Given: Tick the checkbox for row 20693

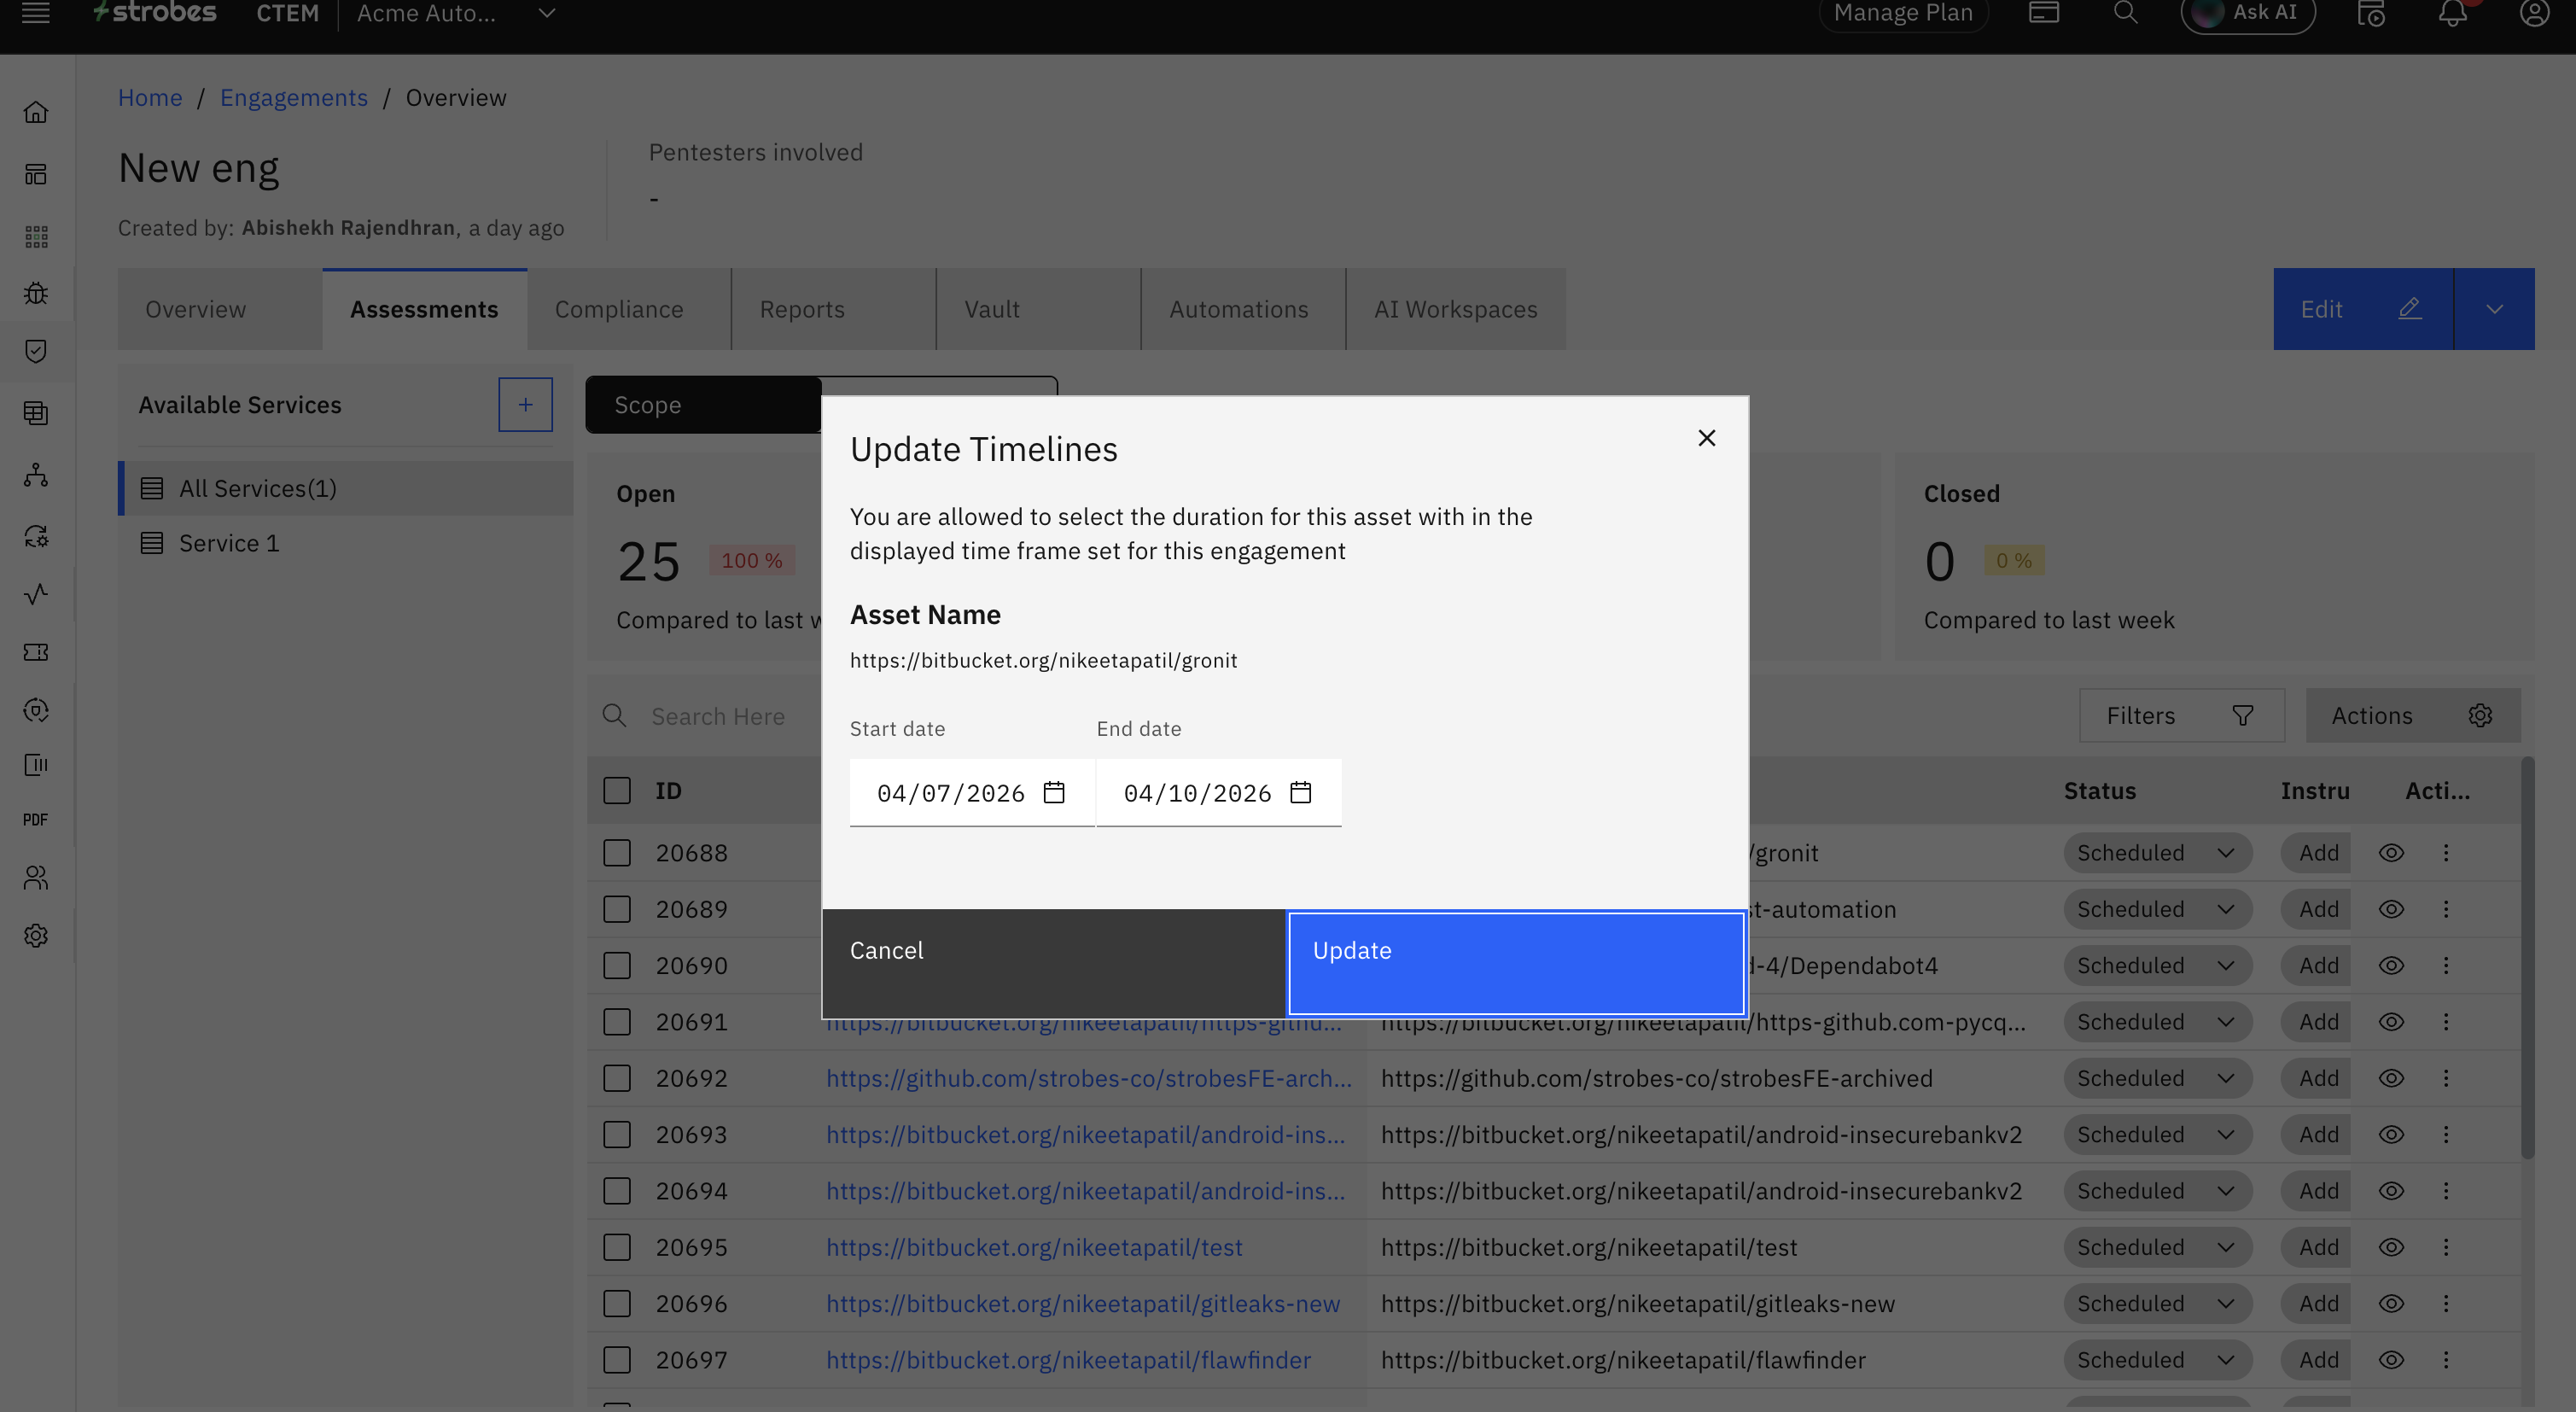Looking at the screenshot, I should pos(617,1134).
